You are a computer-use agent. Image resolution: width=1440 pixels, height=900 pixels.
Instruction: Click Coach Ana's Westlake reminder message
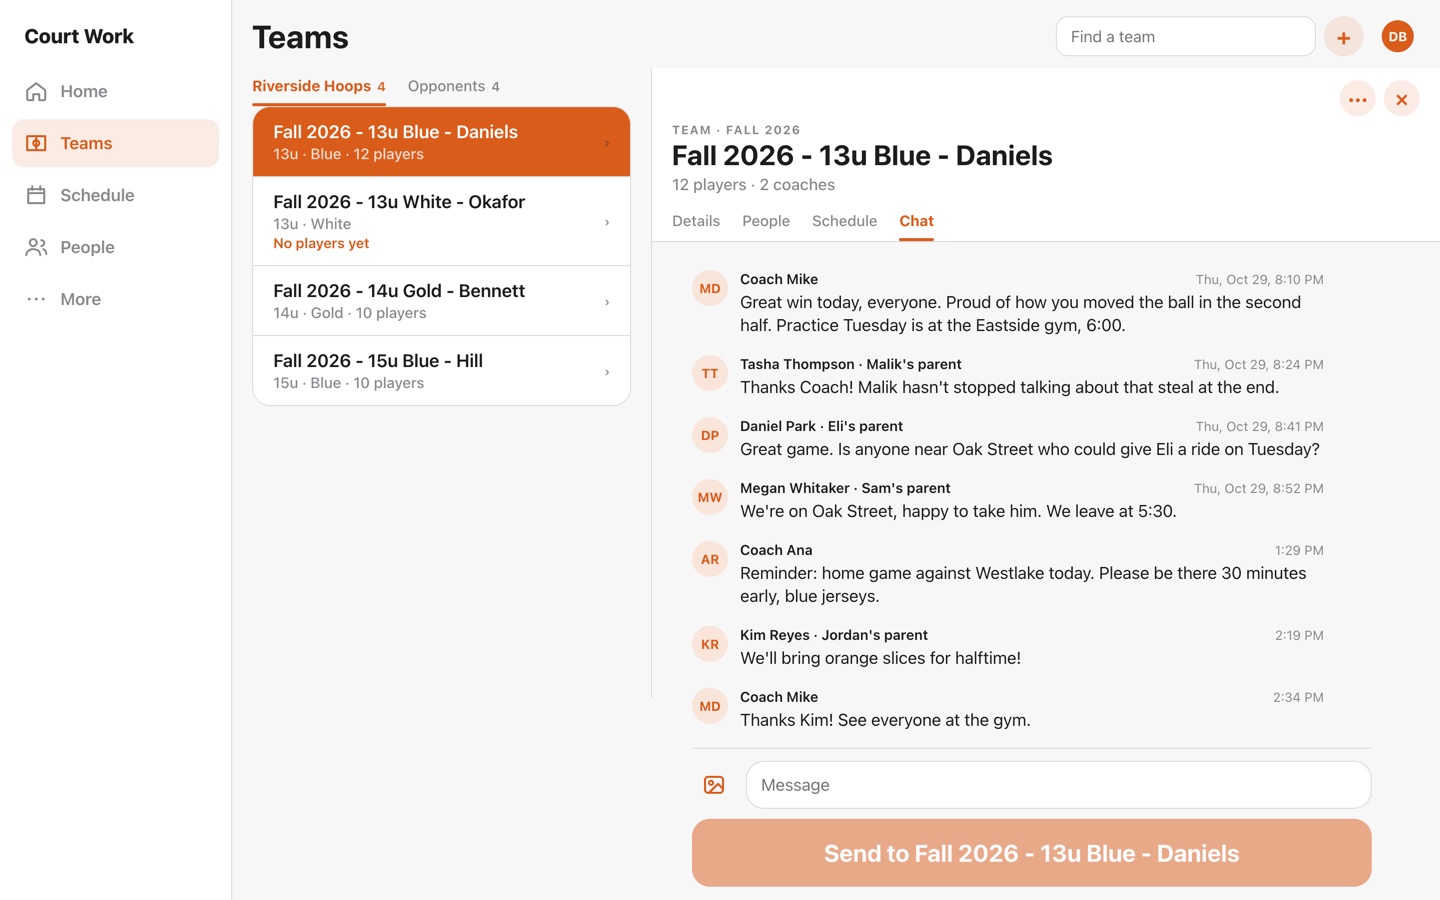click(x=1023, y=585)
